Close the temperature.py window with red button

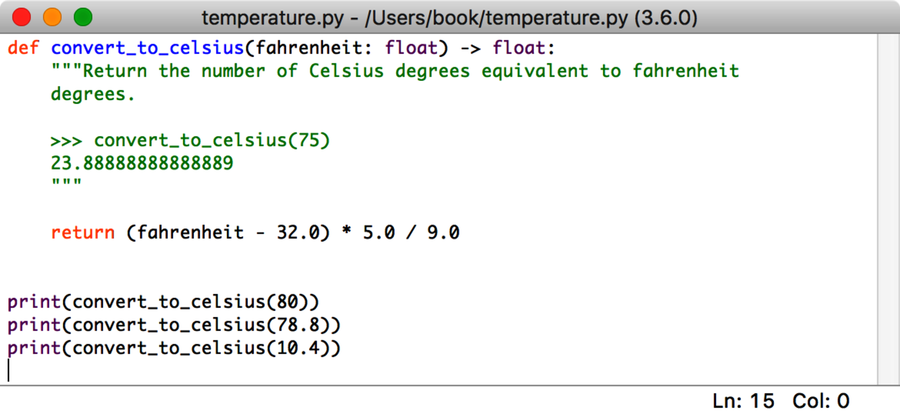tap(23, 17)
